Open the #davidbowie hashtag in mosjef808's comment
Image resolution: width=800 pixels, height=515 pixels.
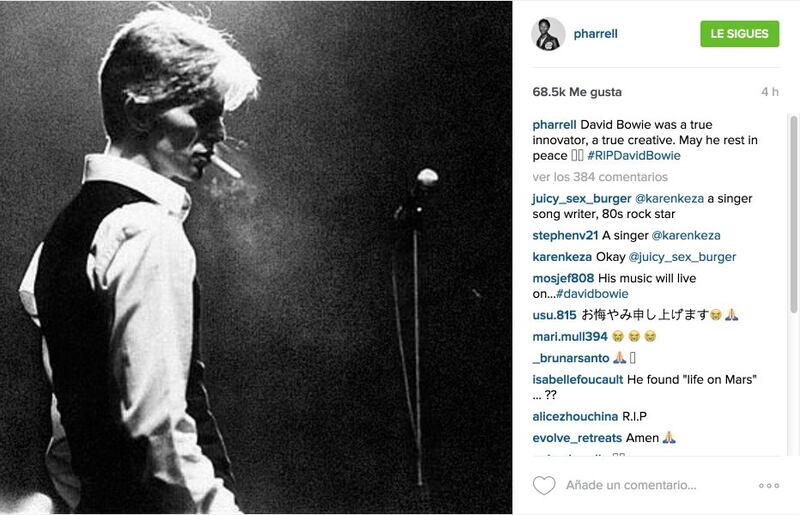tap(592, 293)
